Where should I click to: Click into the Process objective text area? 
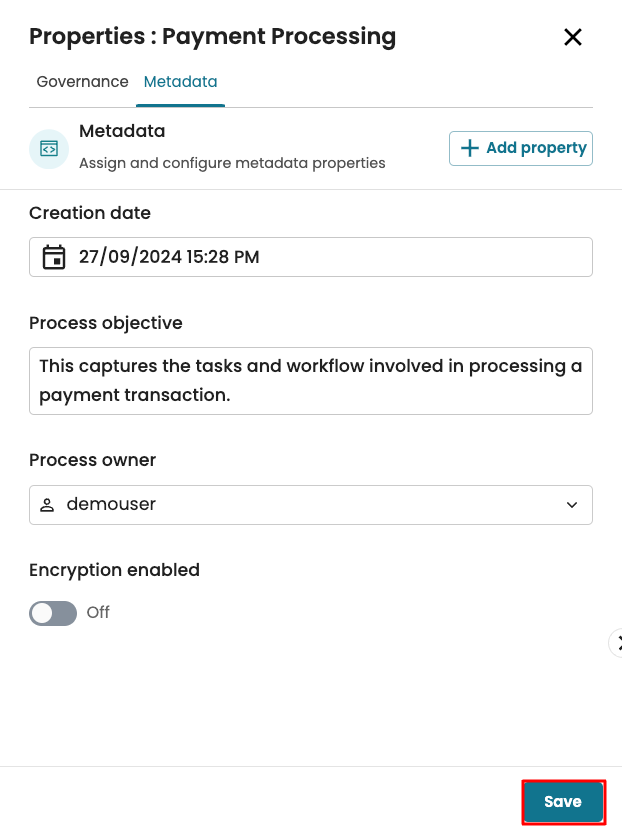click(310, 381)
